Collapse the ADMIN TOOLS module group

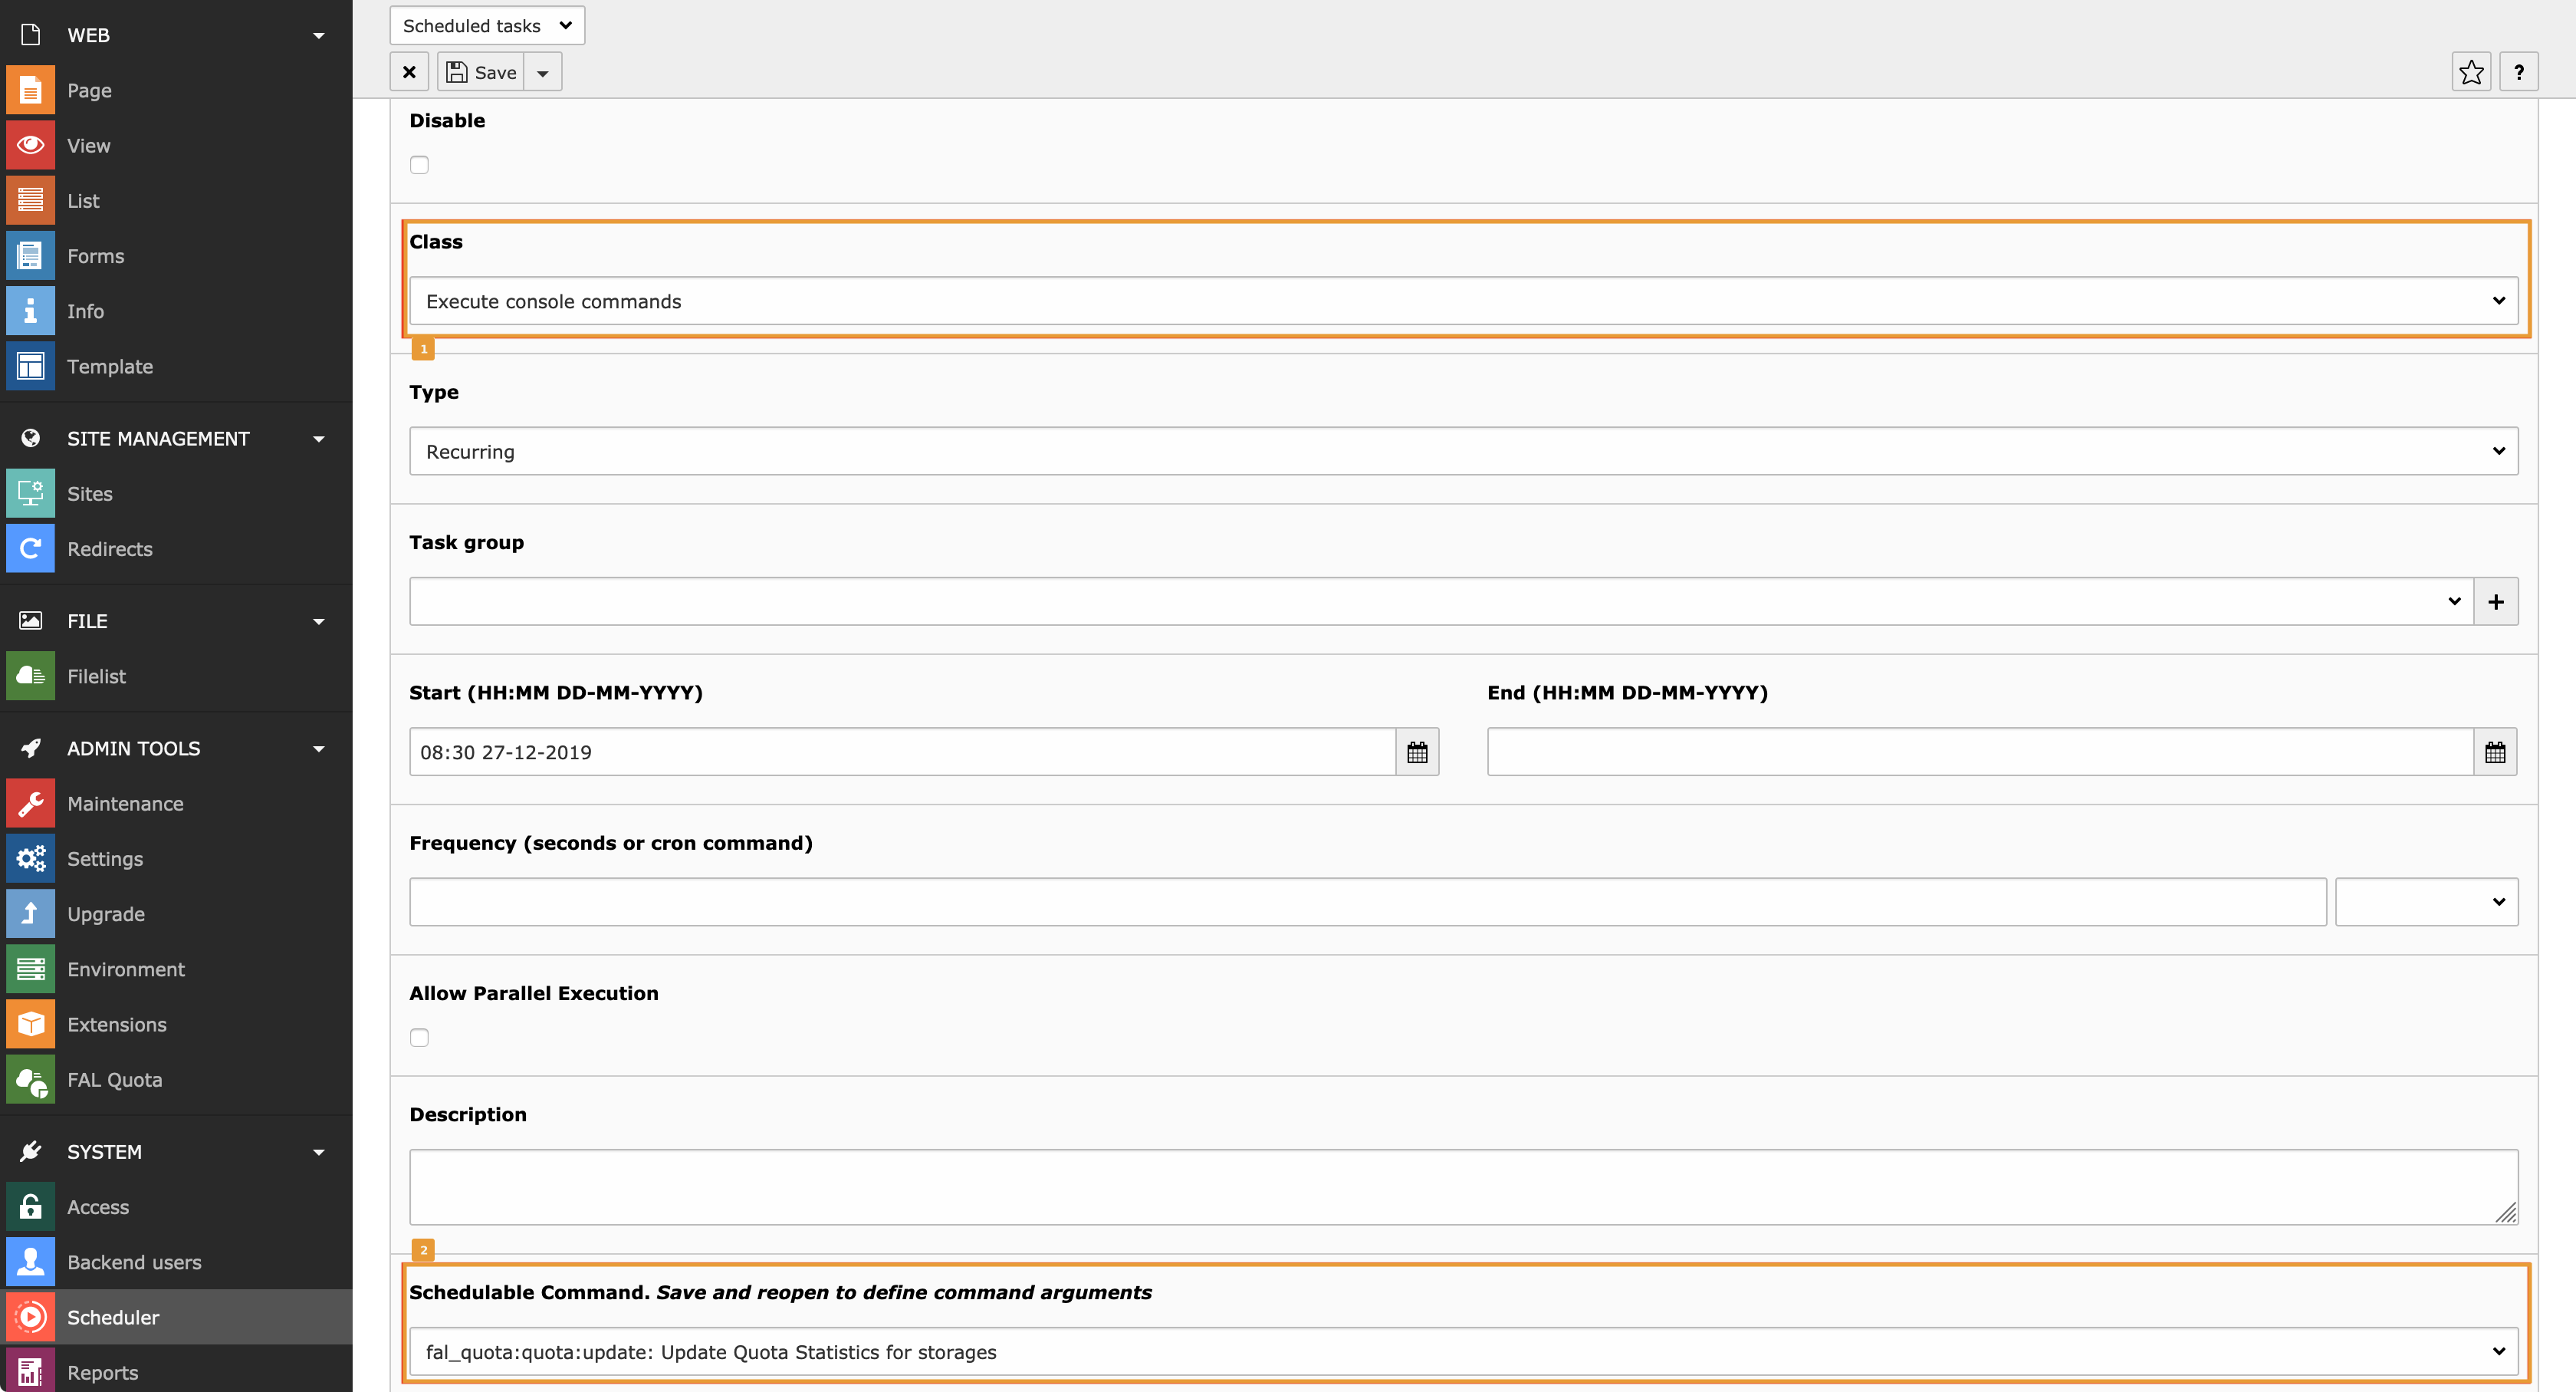[319, 748]
